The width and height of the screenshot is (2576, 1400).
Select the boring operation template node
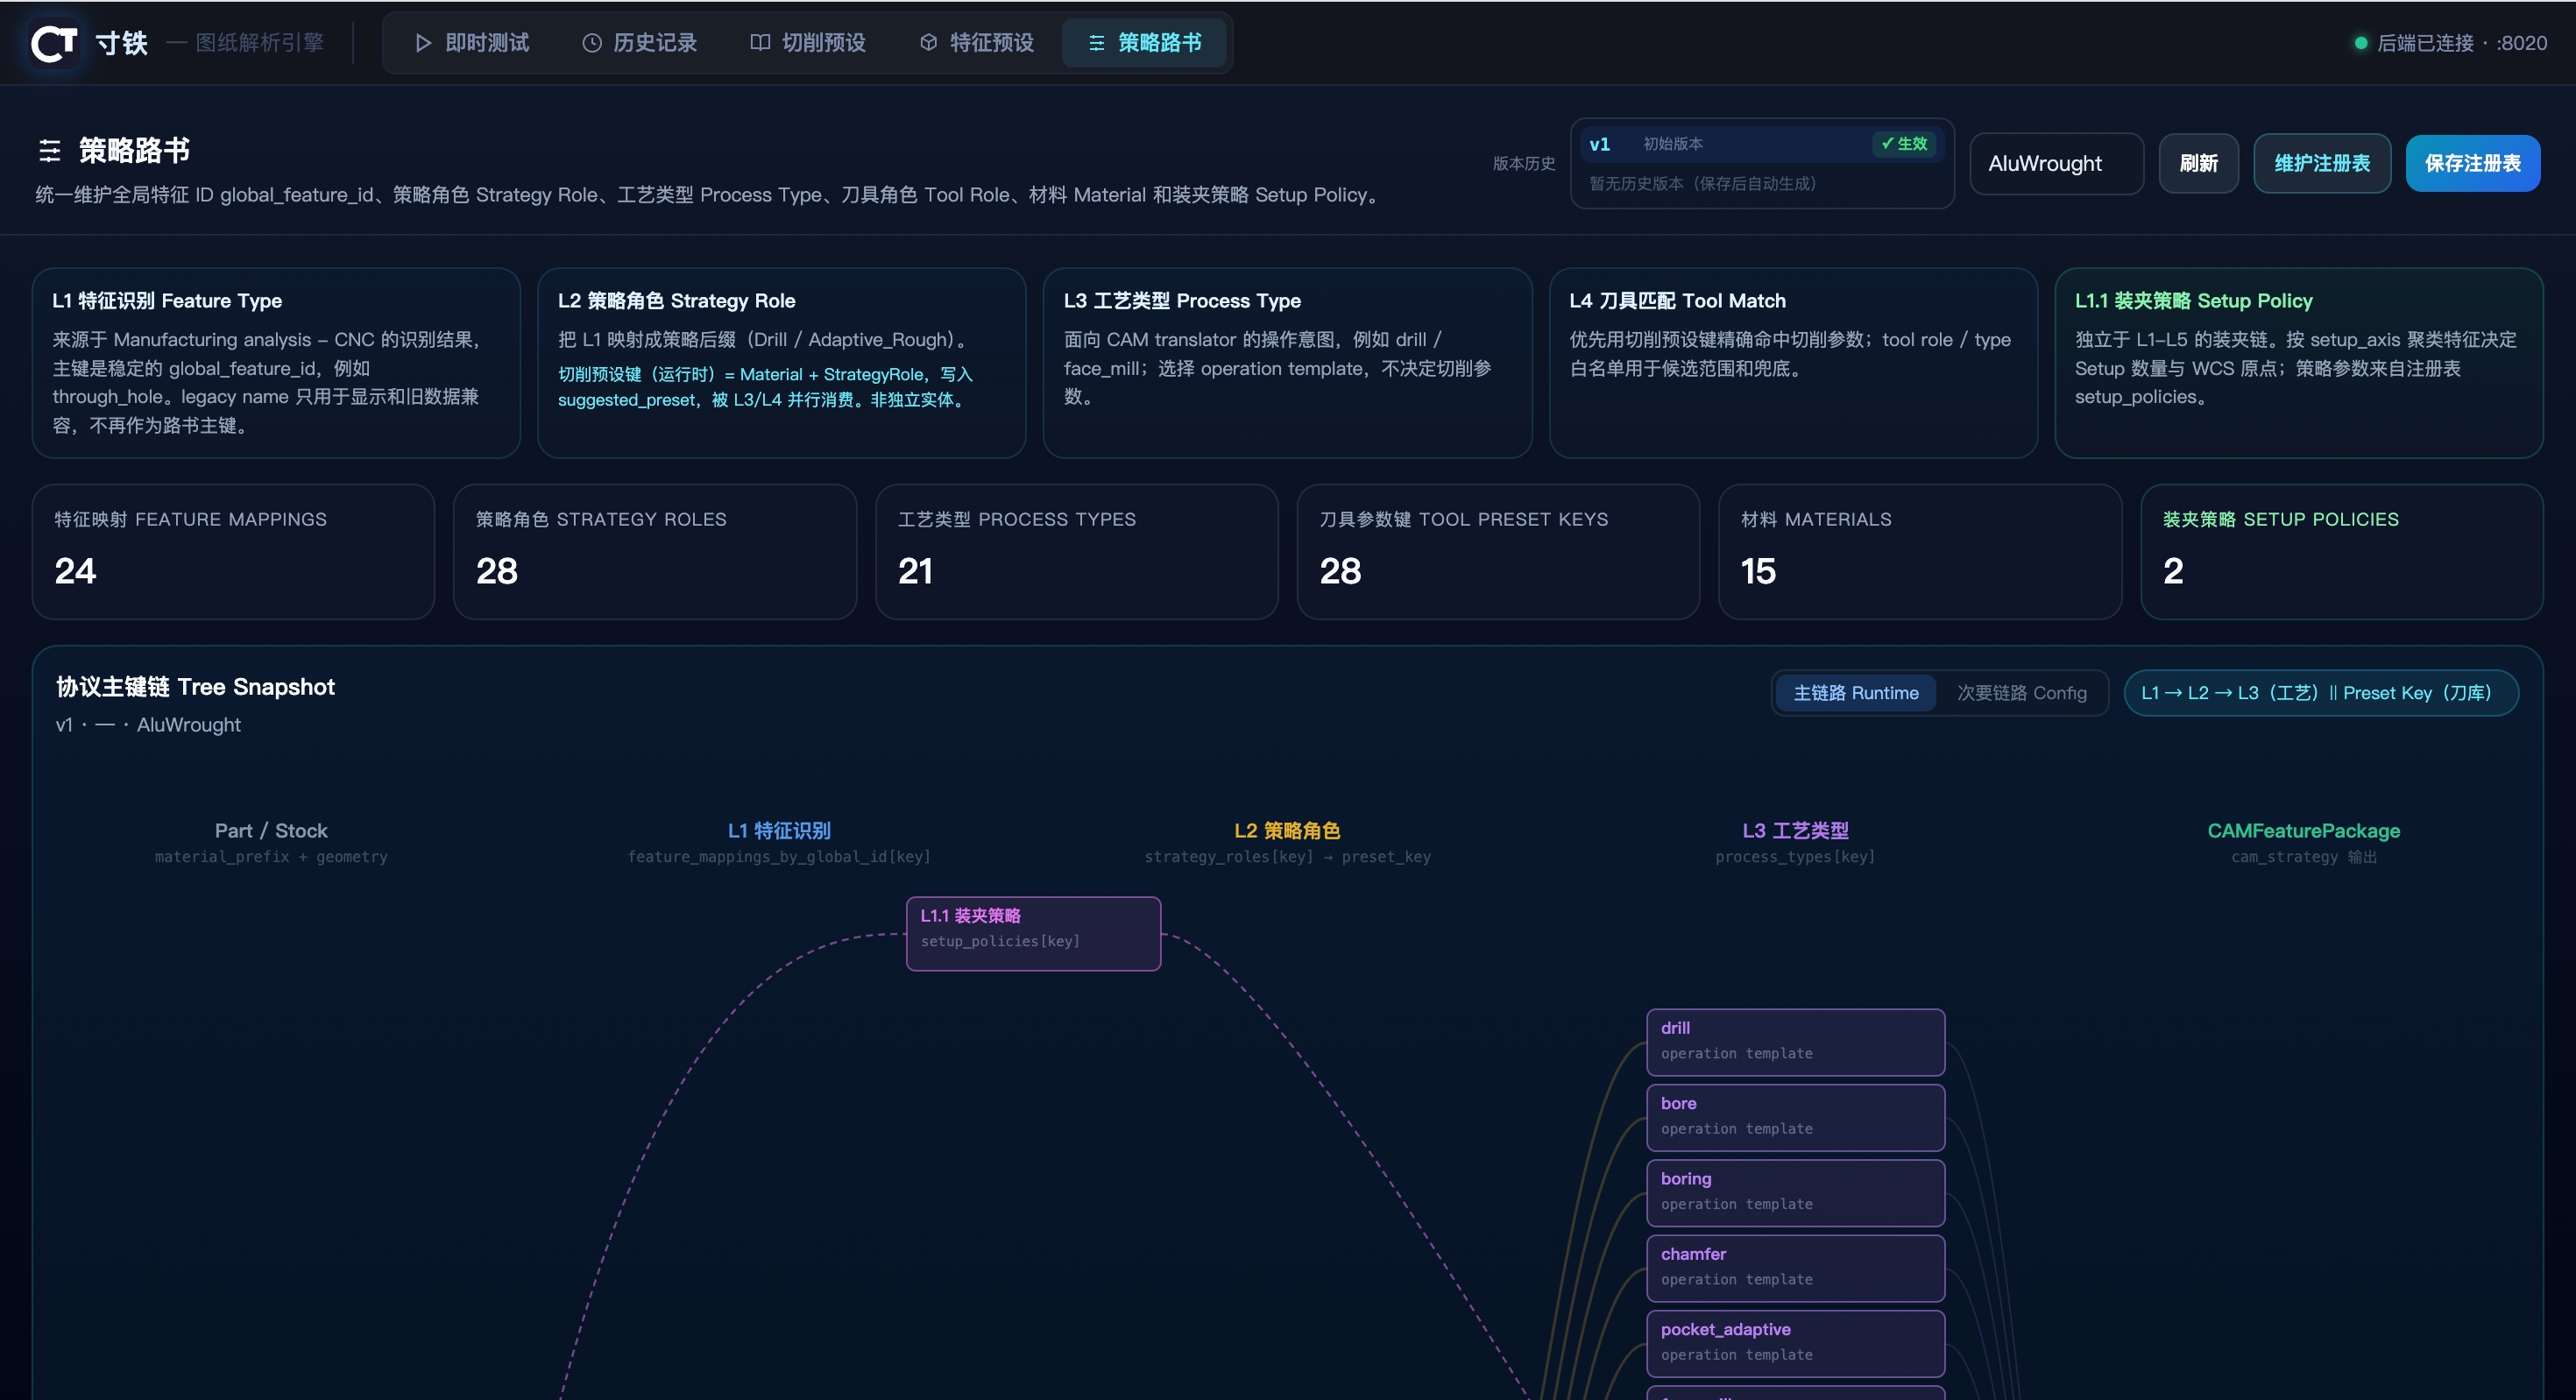point(1795,1193)
